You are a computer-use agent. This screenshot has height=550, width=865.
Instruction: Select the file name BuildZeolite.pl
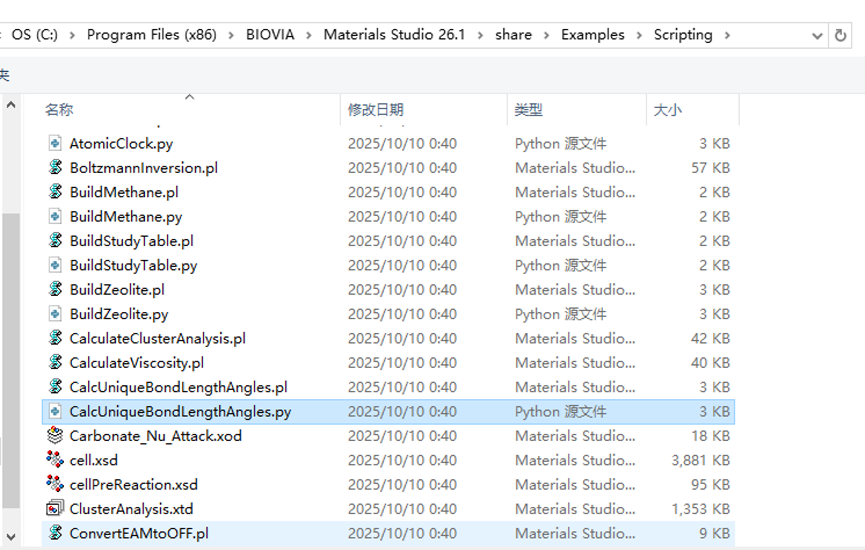tap(117, 290)
